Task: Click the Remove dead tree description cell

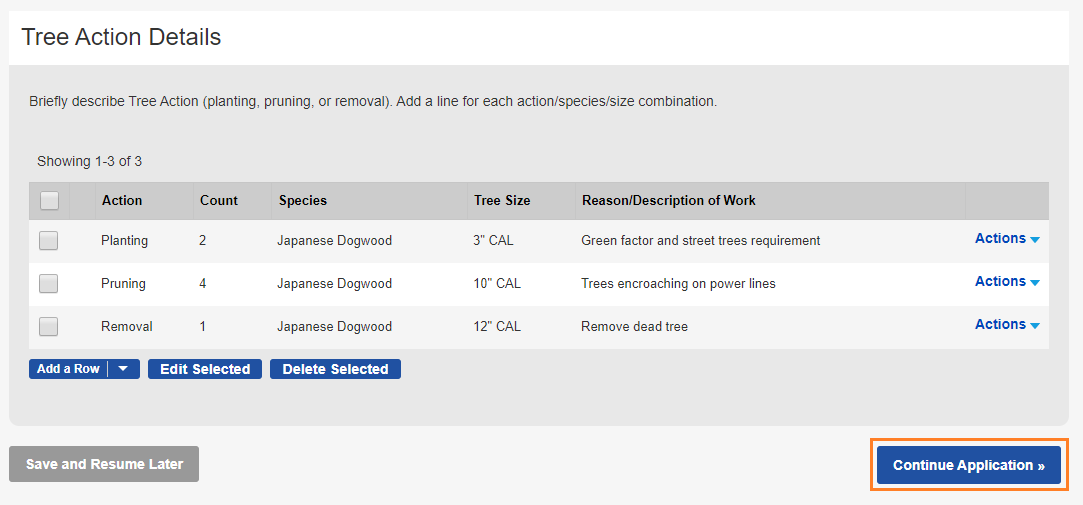Action: tap(634, 327)
